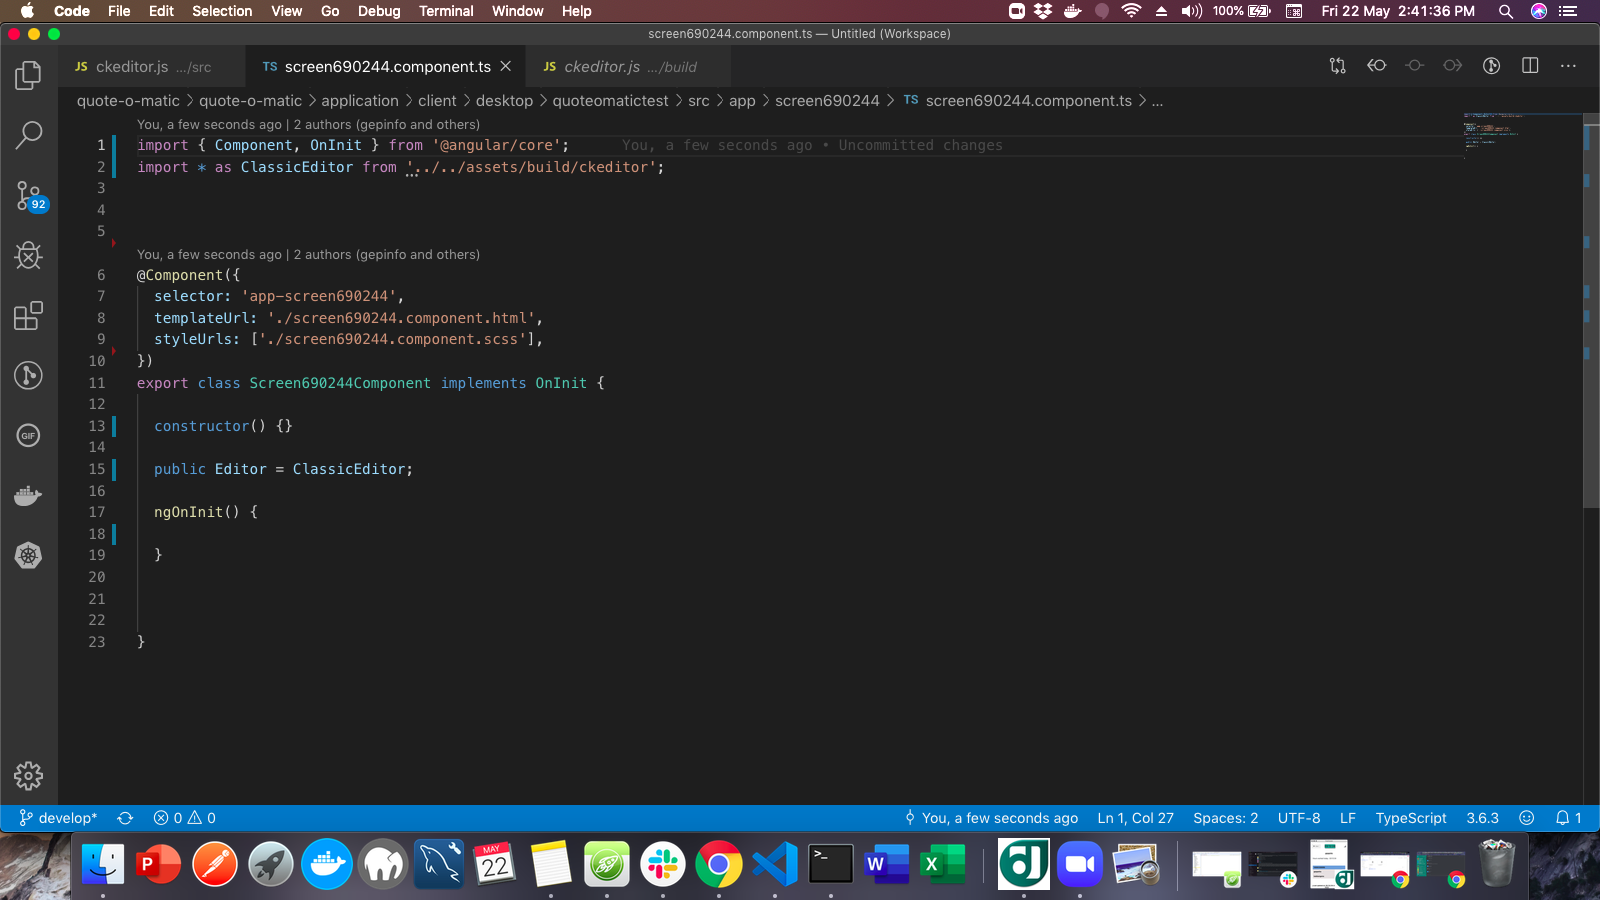Open More Actions ellipsis in editor toolbar
The height and width of the screenshot is (900, 1600).
[1568, 66]
